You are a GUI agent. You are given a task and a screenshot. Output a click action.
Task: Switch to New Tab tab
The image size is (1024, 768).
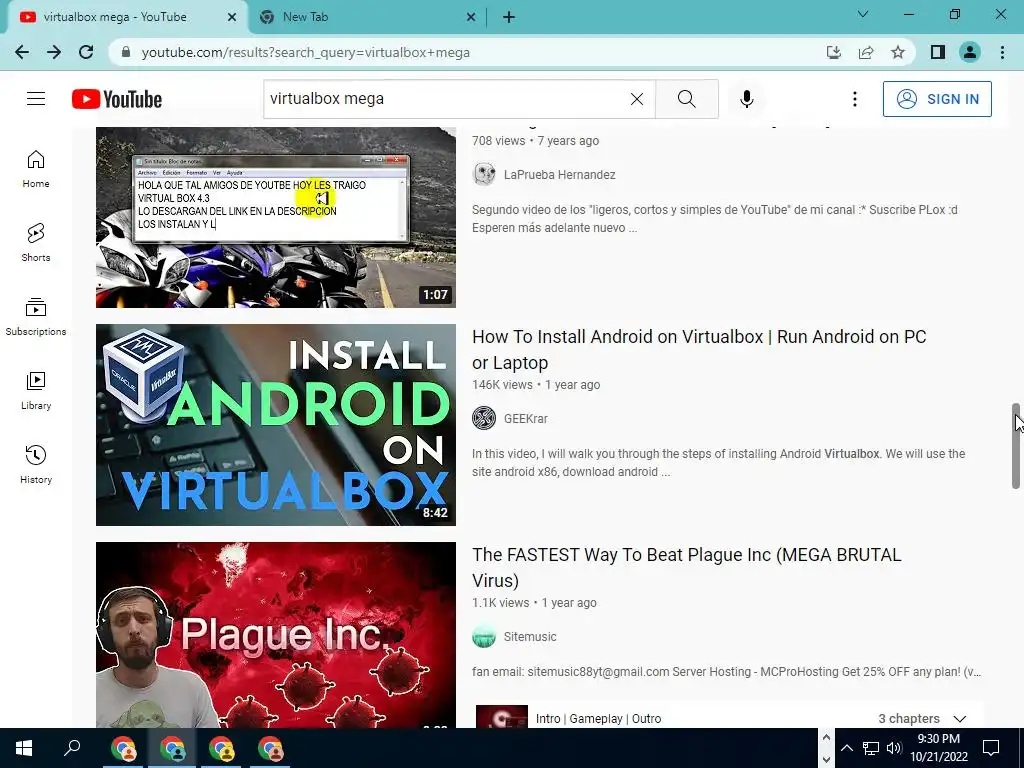click(366, 17)
